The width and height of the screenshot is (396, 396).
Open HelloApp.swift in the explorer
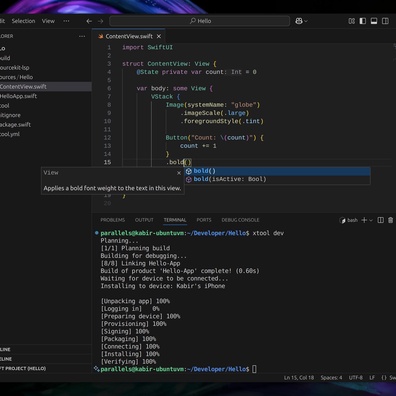(x=45, y=96)
